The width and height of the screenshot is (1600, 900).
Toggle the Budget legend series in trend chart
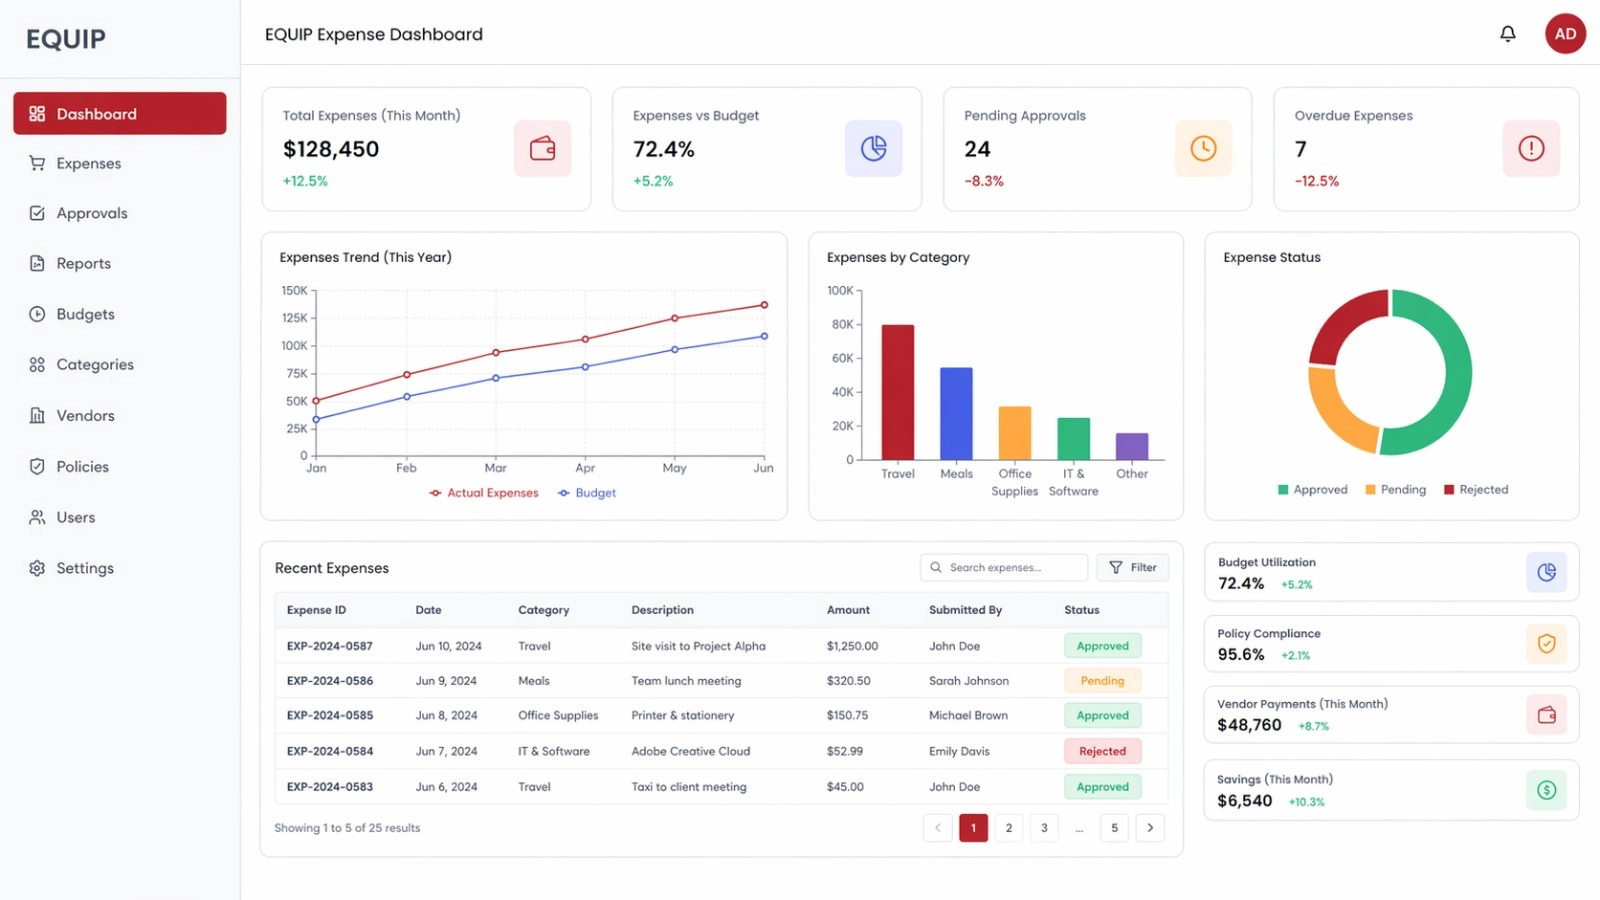click(588, 493)
